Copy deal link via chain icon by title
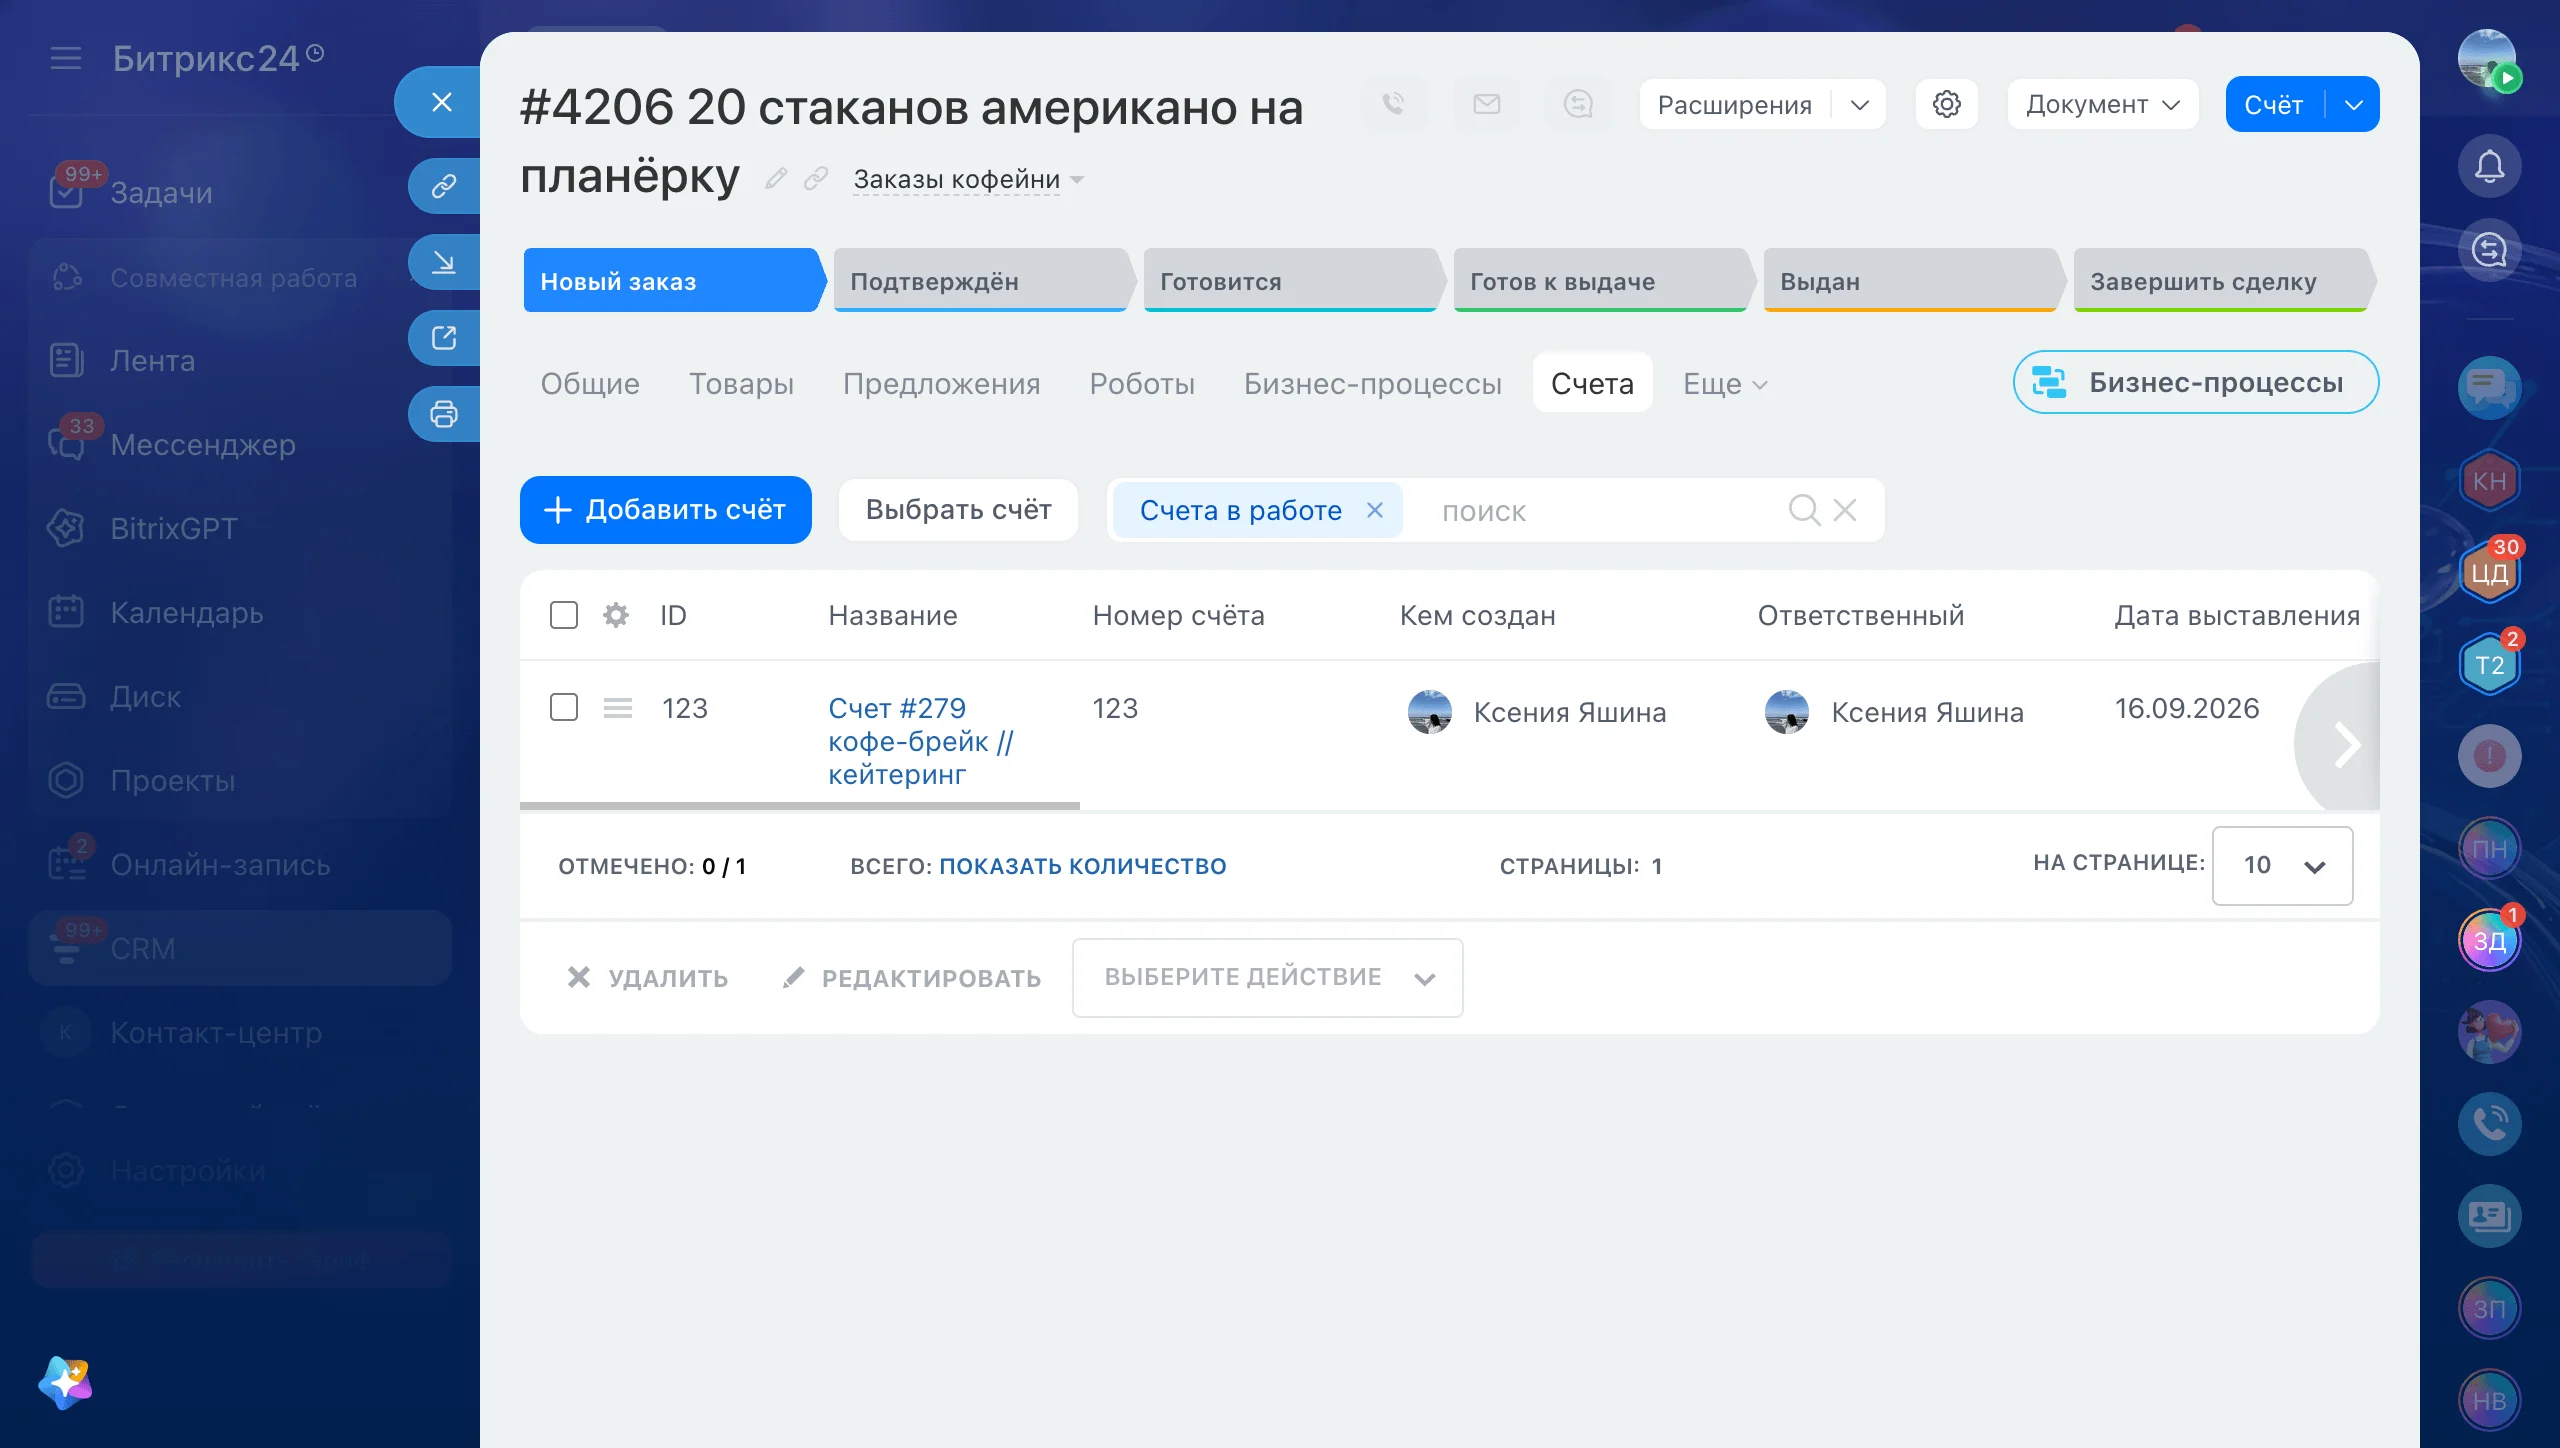Image resolution: width=2560 pixels, height=1448 pixels. (816, 179)
